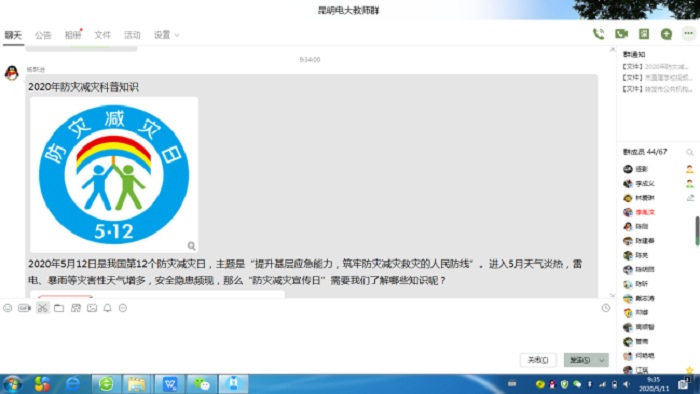Click the 群通知 heading

point(634,54)
